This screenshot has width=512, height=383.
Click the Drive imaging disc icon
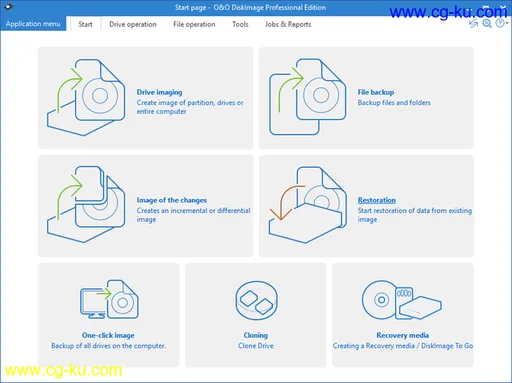tap(86, 97)
